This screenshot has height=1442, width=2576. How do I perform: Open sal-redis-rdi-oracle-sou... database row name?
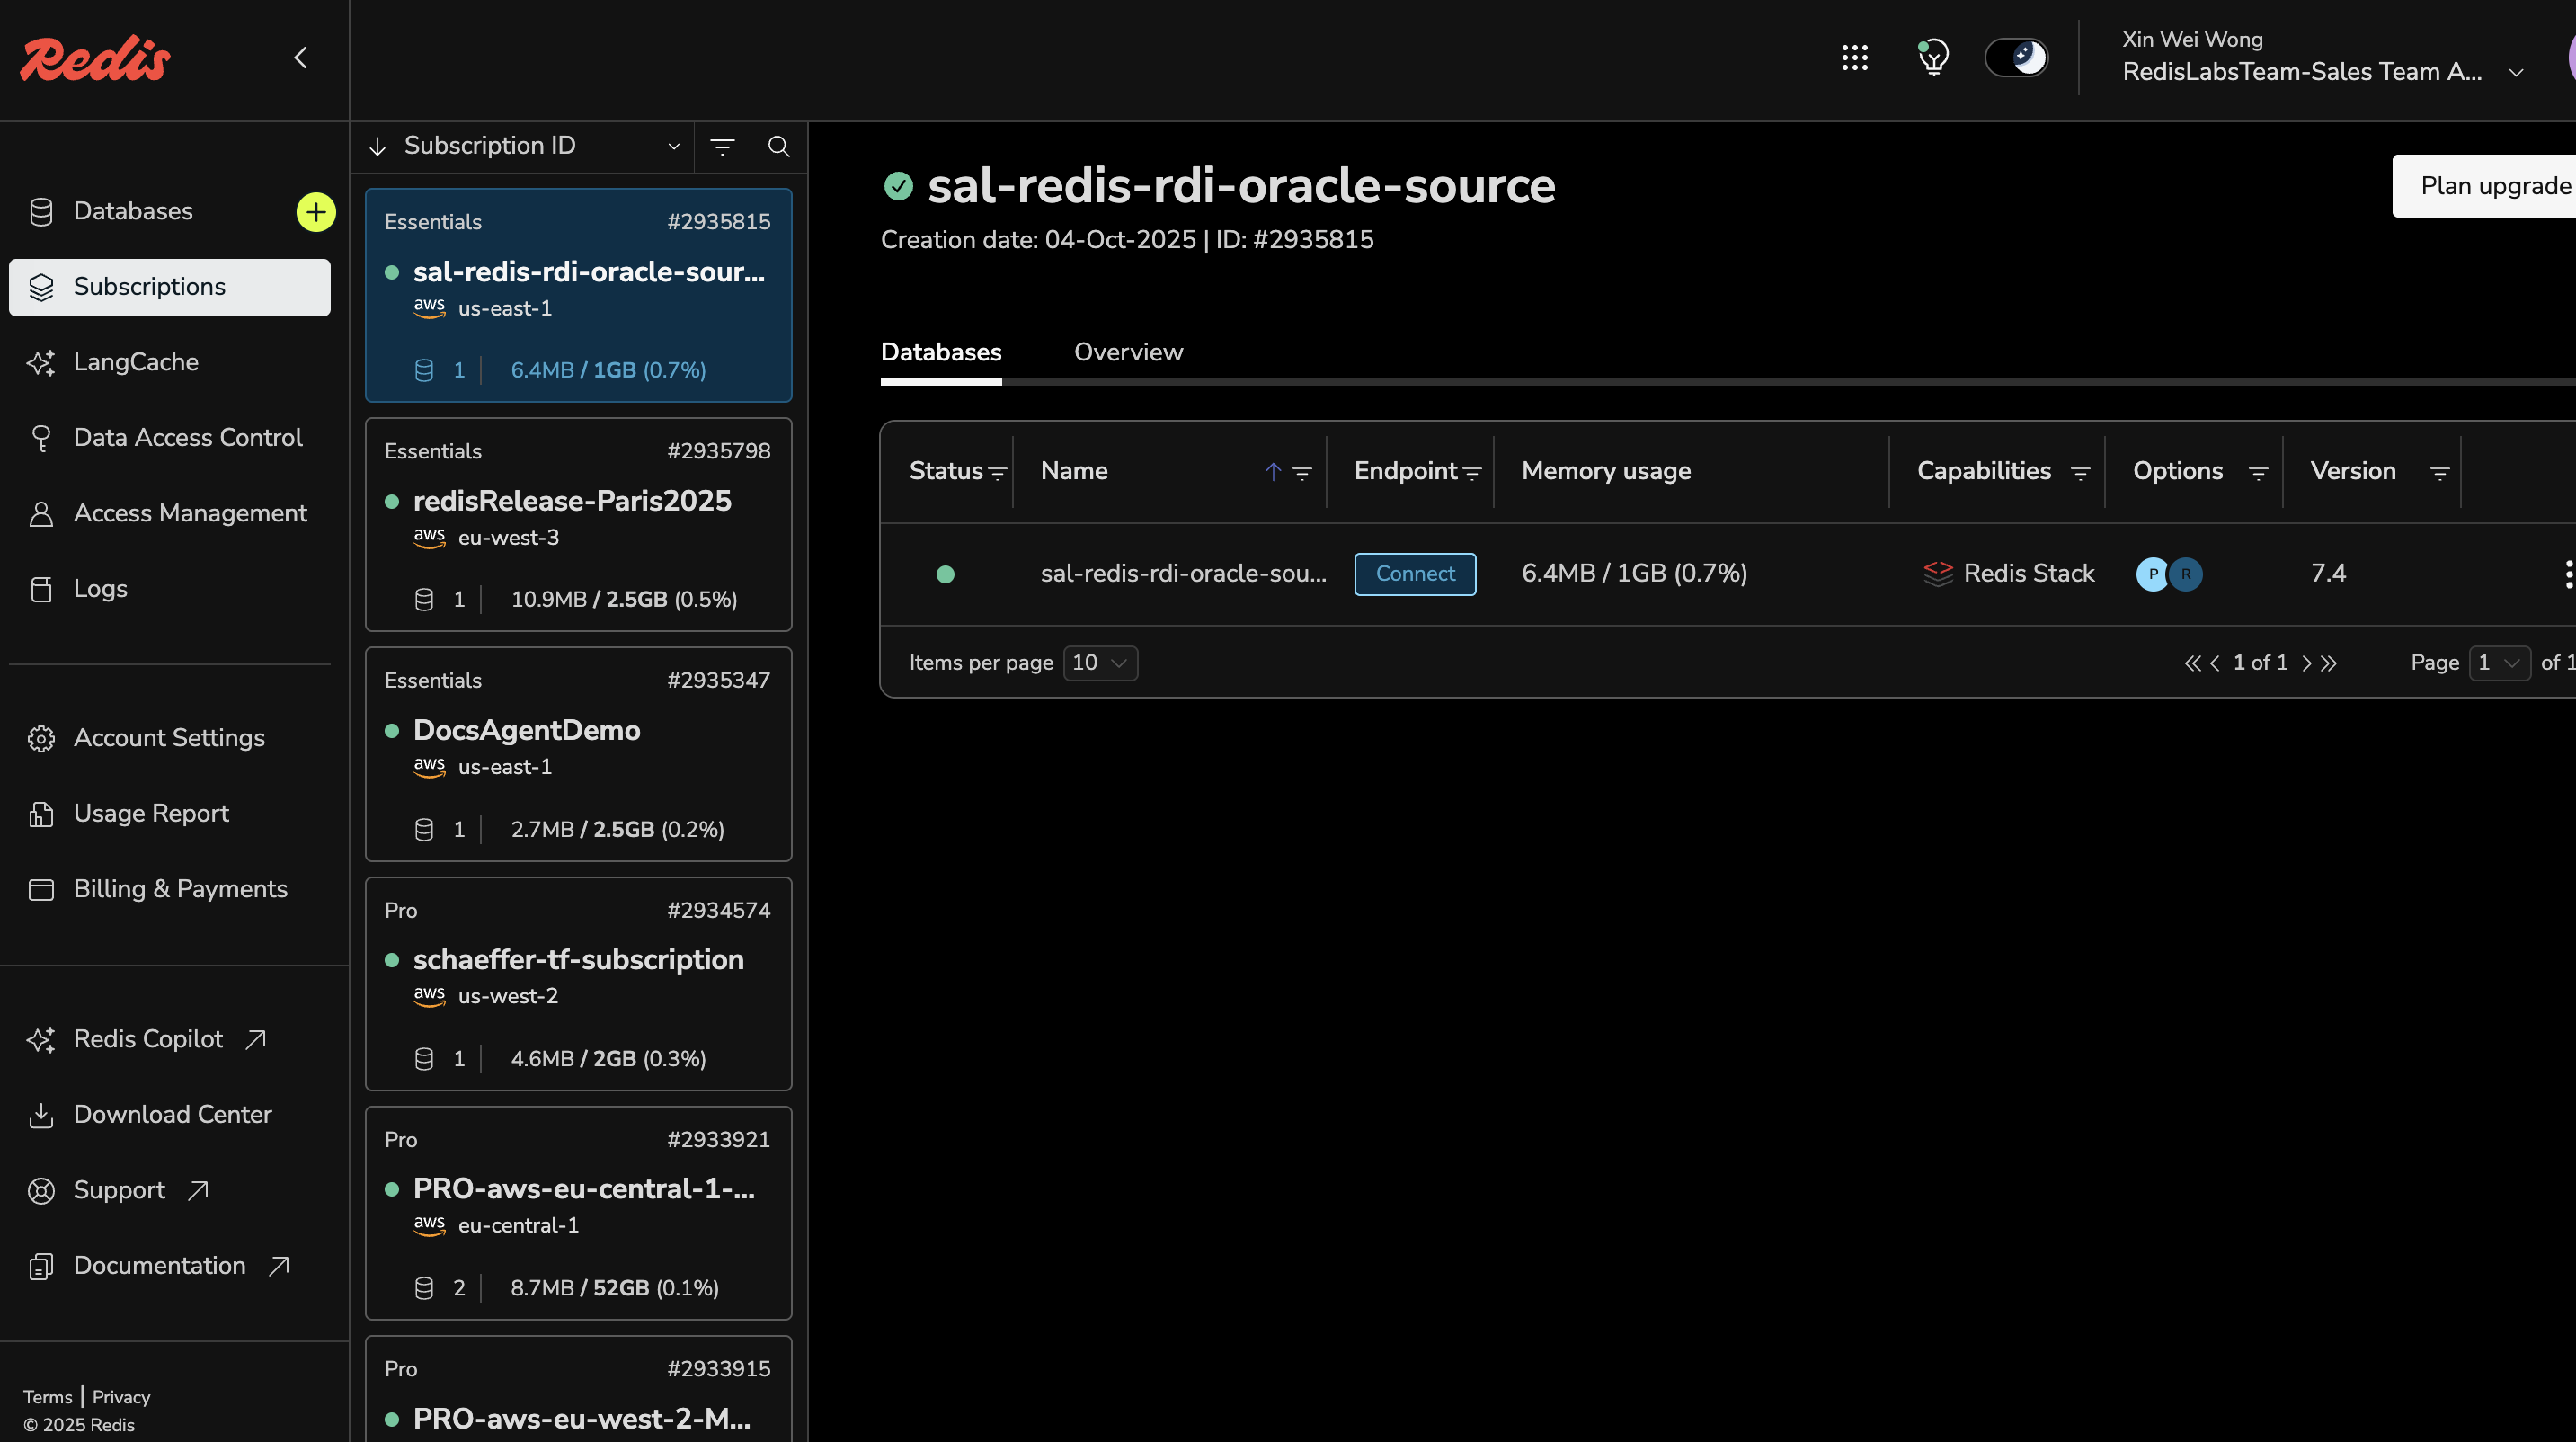point(1183,574)
